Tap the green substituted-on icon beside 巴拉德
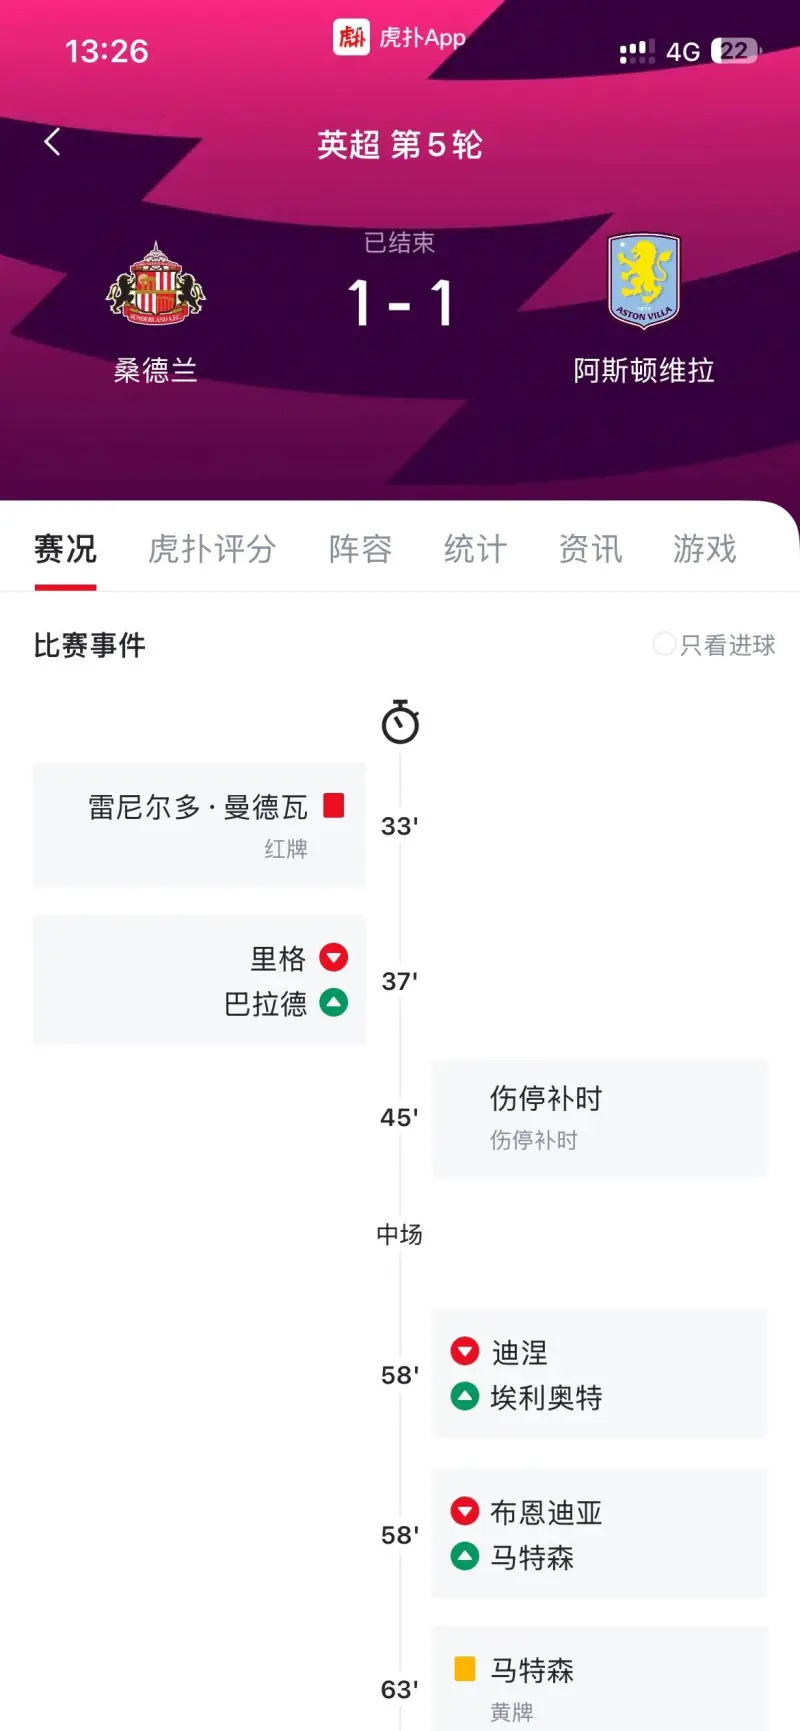800x1731 pixels. point(334,1002)
